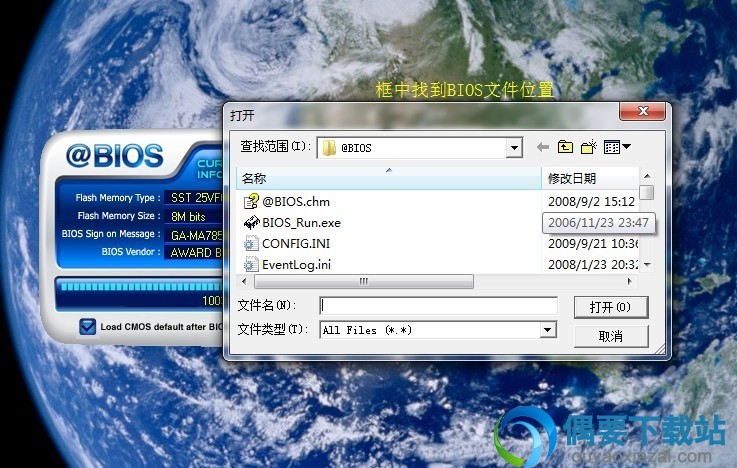
Task: Click the @BIOS folder icon in the location box
Action: pos(329,148)
